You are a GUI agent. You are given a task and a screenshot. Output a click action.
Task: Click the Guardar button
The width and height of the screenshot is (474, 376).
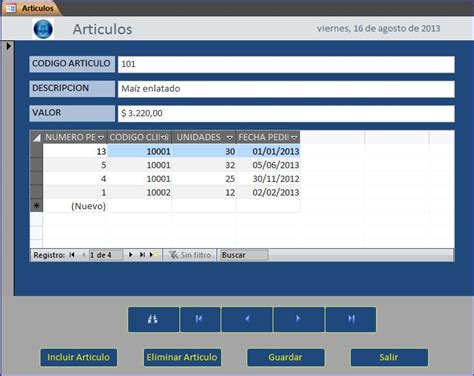[286, 357]
